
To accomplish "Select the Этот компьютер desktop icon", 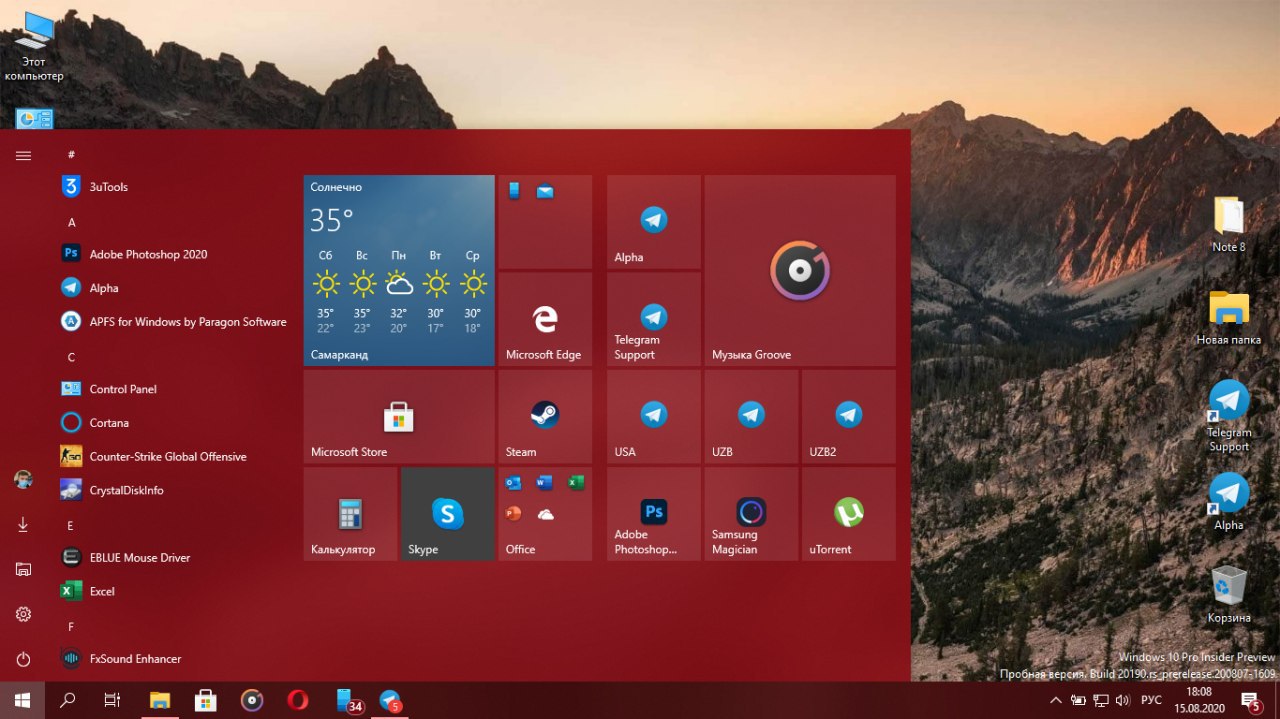I will coord(34,45).
